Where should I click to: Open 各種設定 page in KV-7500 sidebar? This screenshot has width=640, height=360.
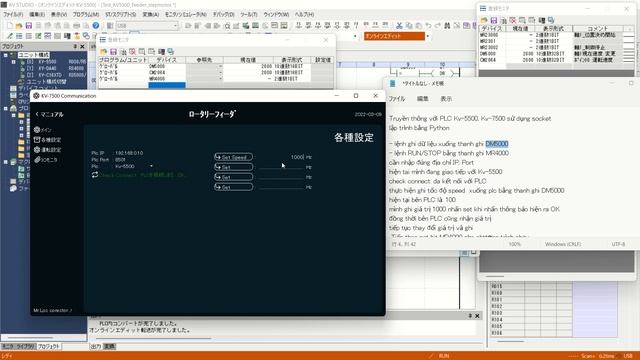(x=47, y=140)
